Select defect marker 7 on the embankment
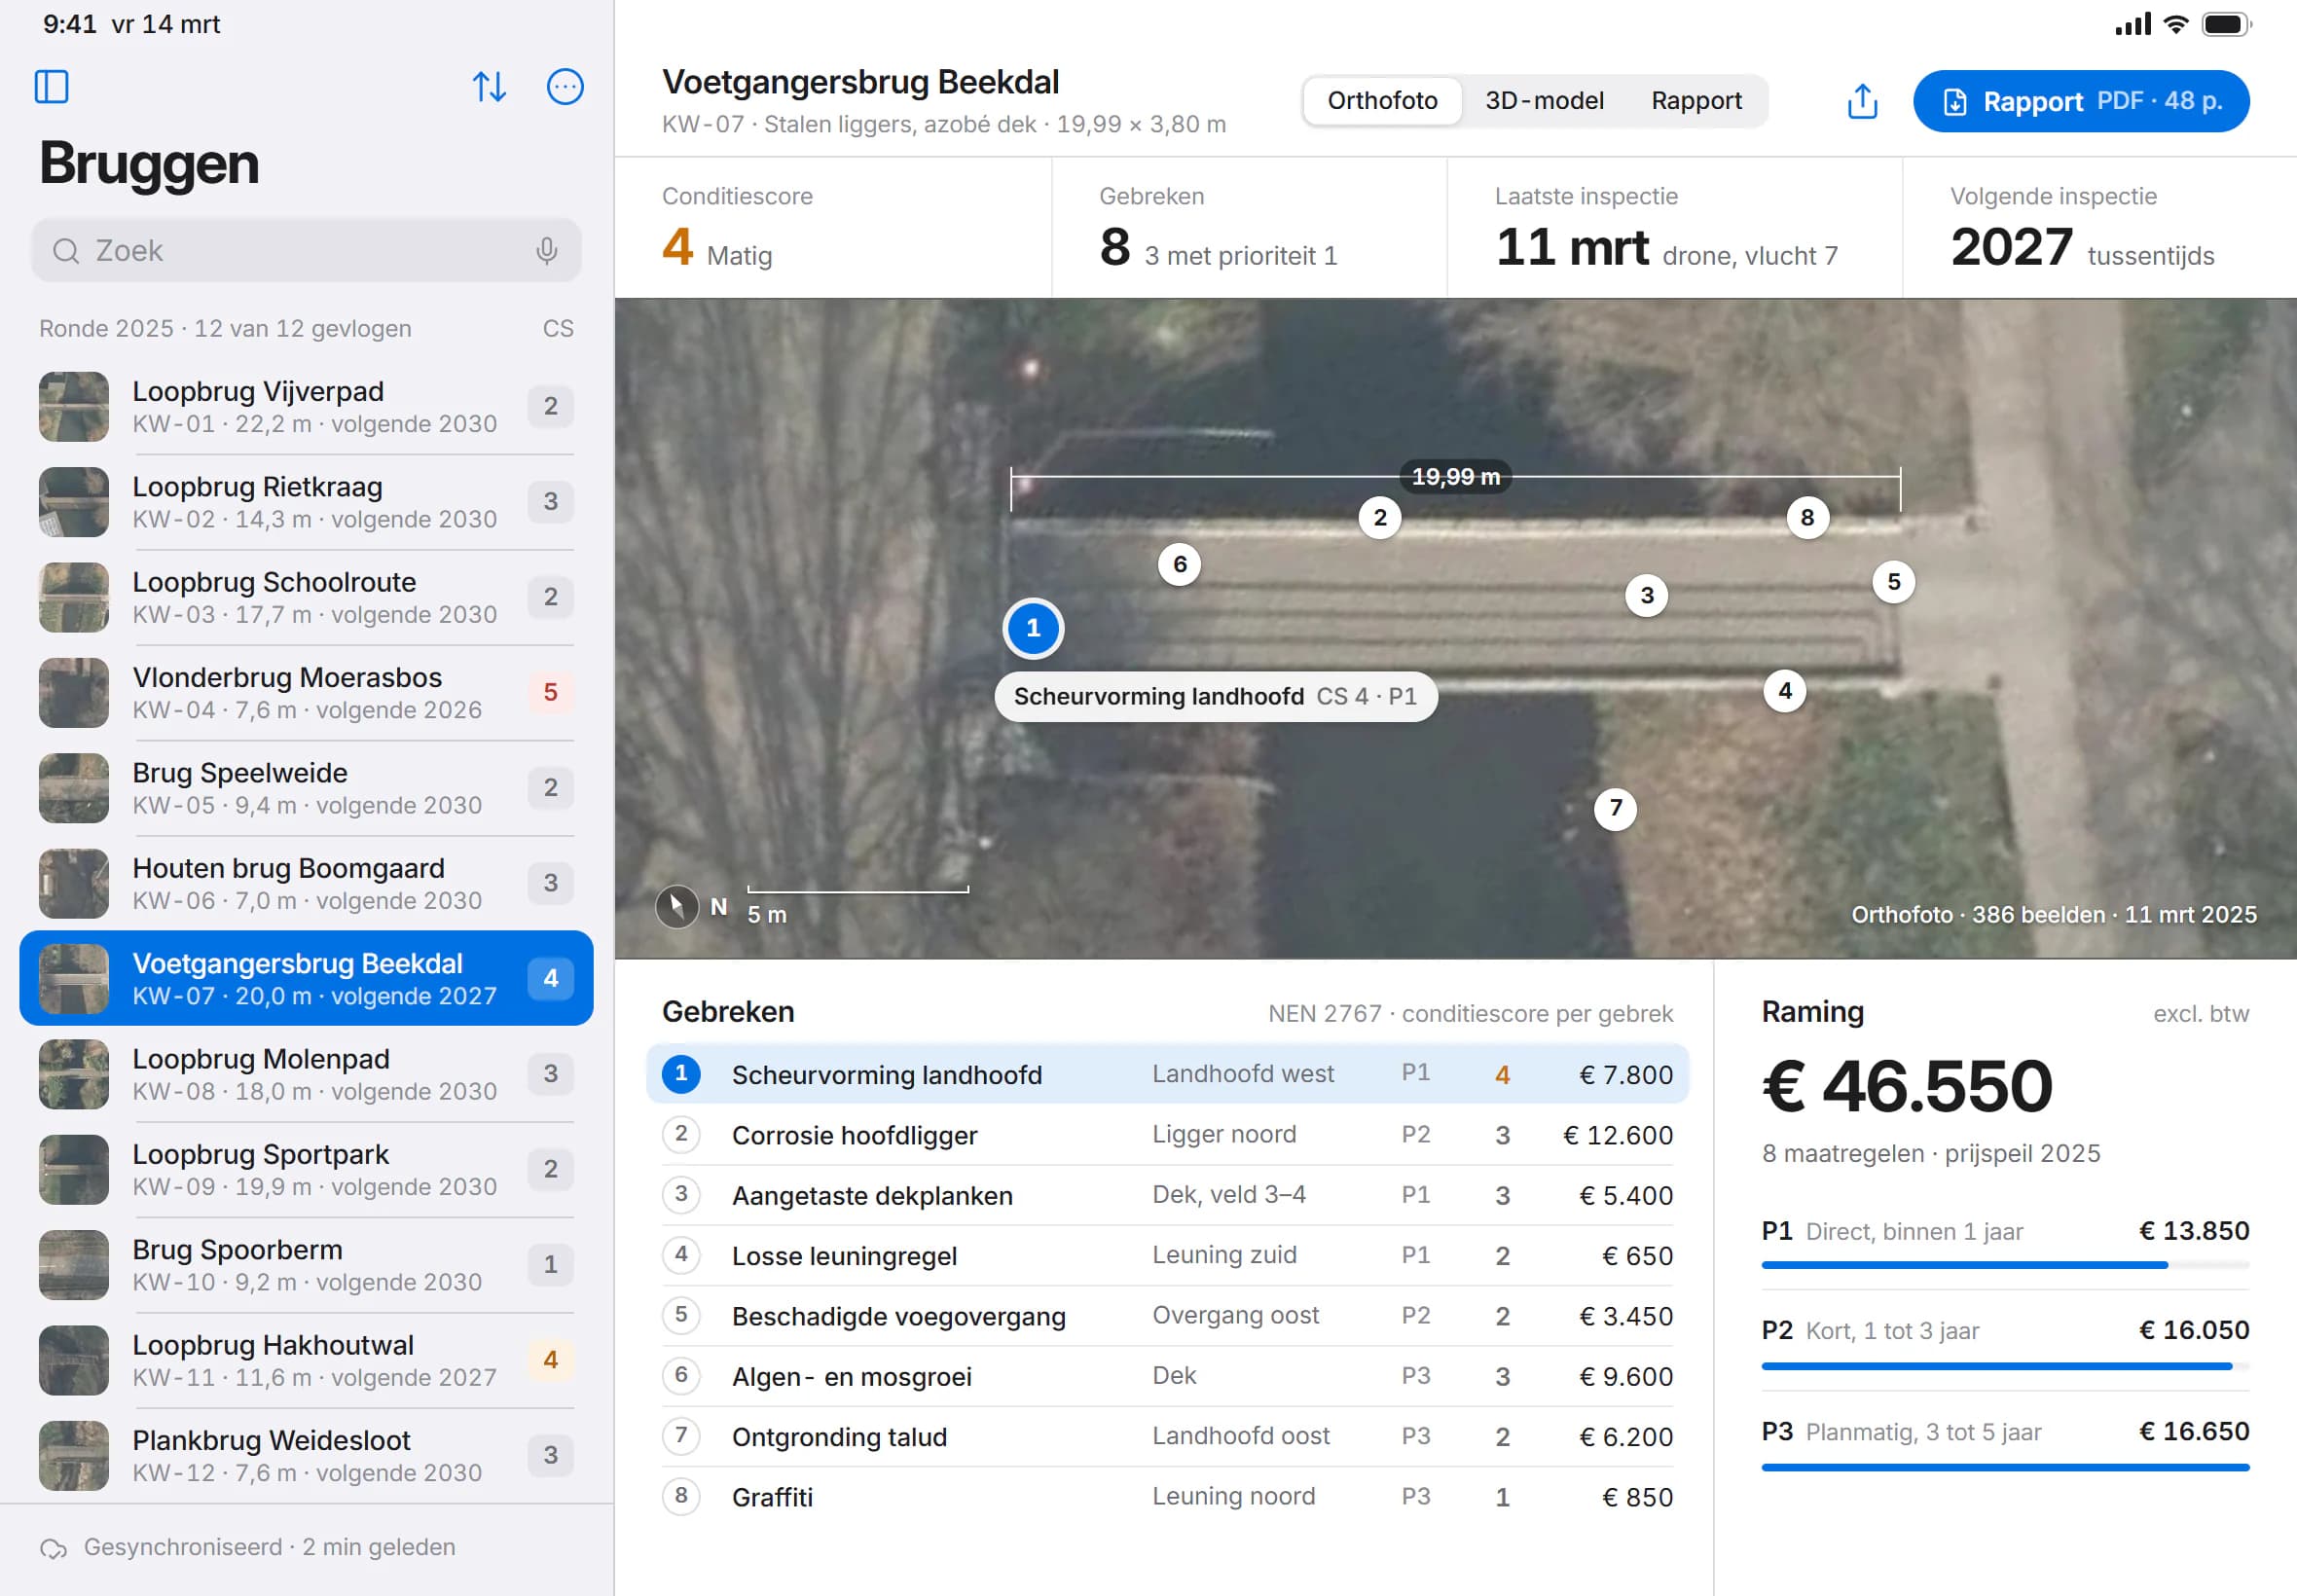The height and width of the screenshot is (1596, 2297). point(1615,809)
